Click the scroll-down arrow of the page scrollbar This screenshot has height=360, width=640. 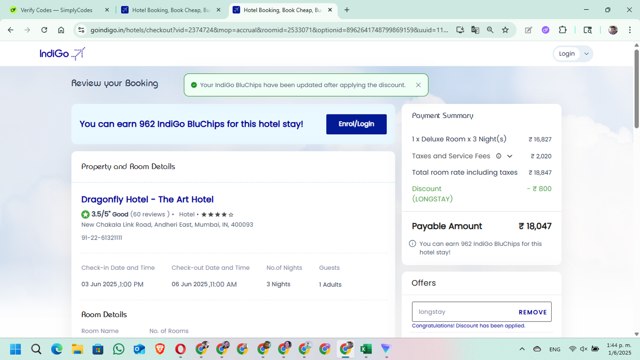click(x=636, y=334)
